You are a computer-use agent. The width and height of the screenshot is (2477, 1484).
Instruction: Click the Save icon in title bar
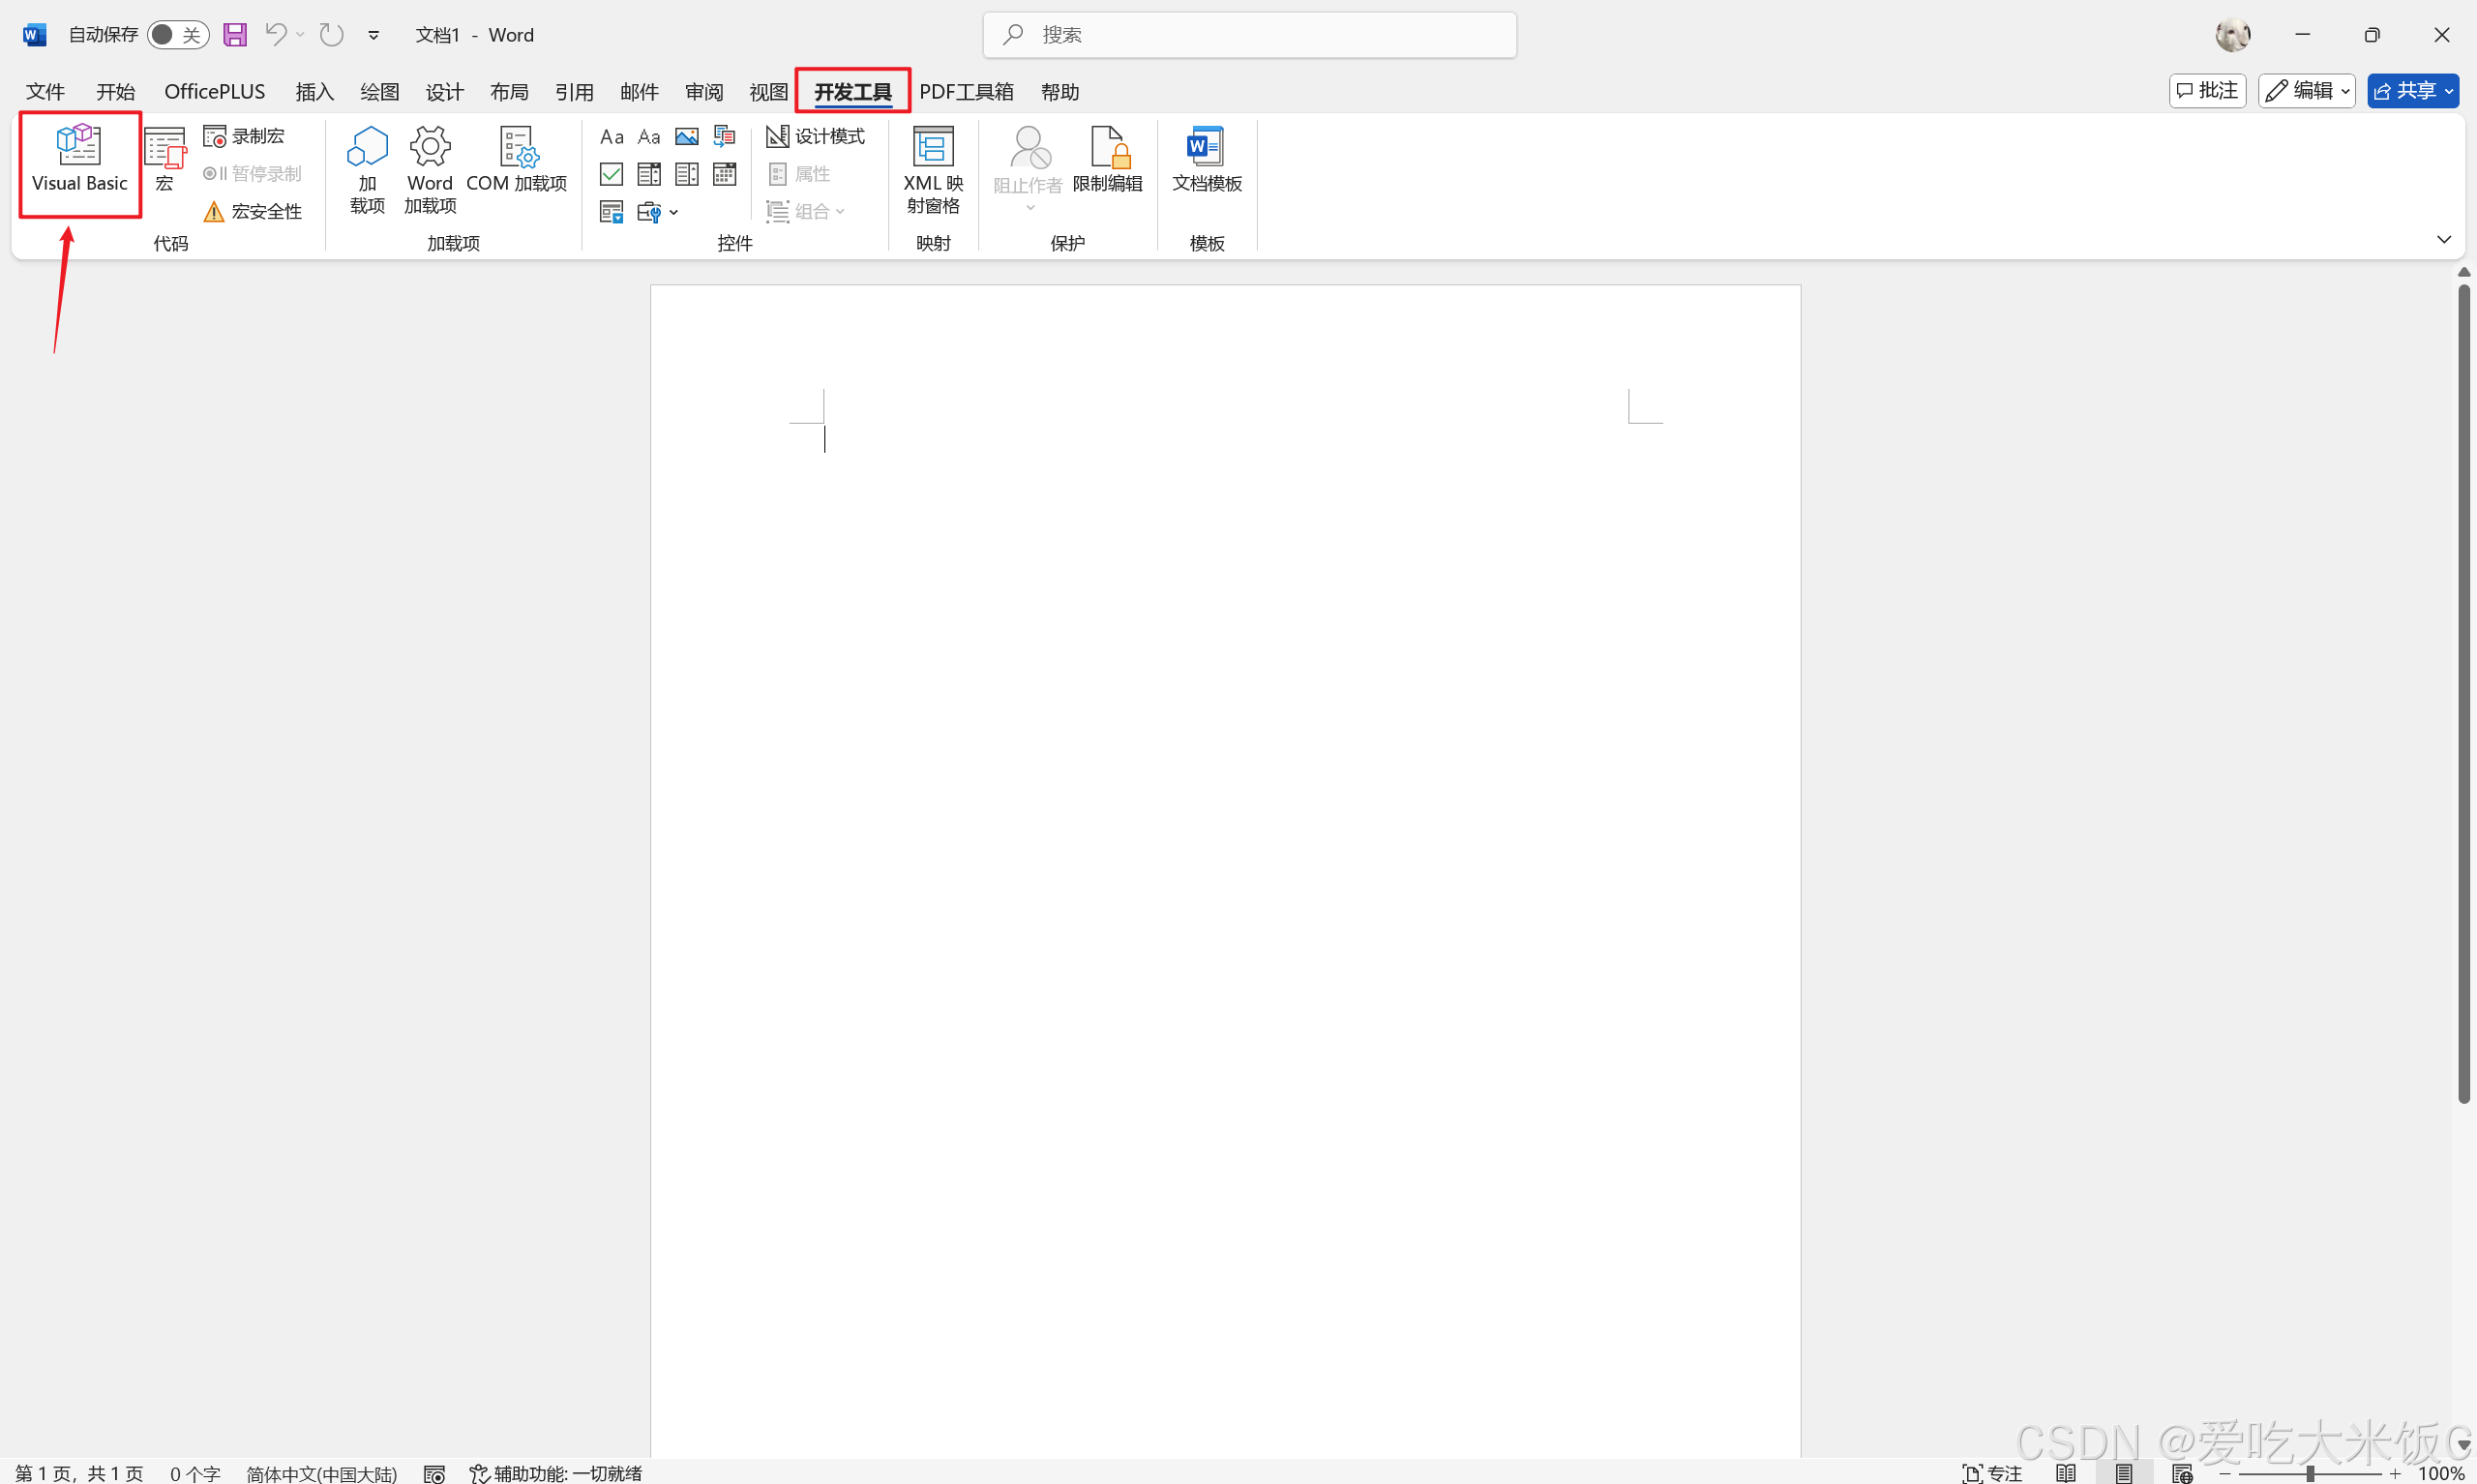click(235, 35)
